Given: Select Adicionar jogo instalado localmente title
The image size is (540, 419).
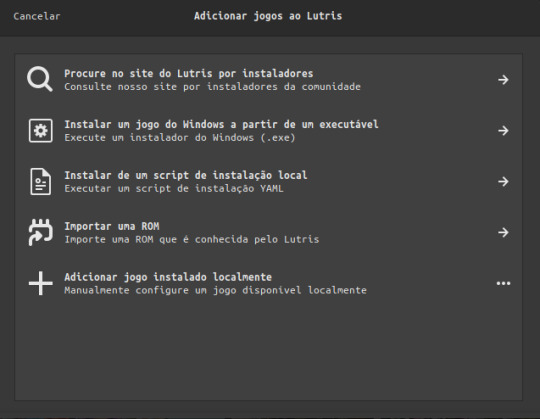Looking at the screenshot, I should click(168, 277).
